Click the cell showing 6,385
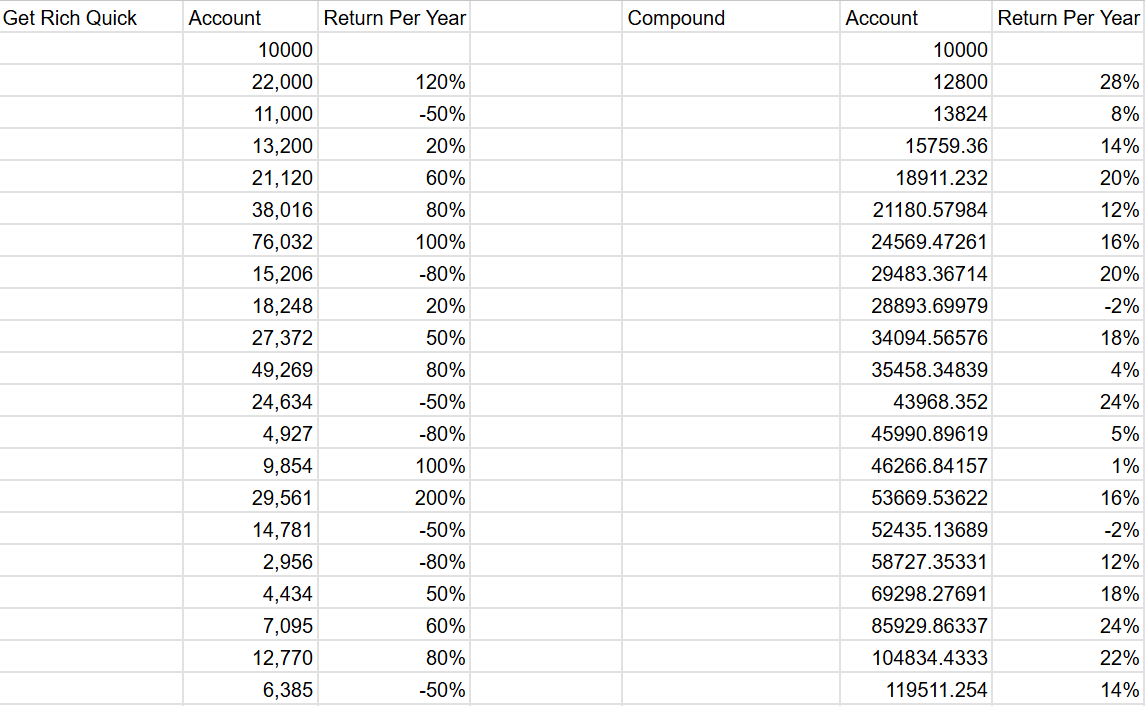This screenshot has width=1145, height=706. pos(250,689)
